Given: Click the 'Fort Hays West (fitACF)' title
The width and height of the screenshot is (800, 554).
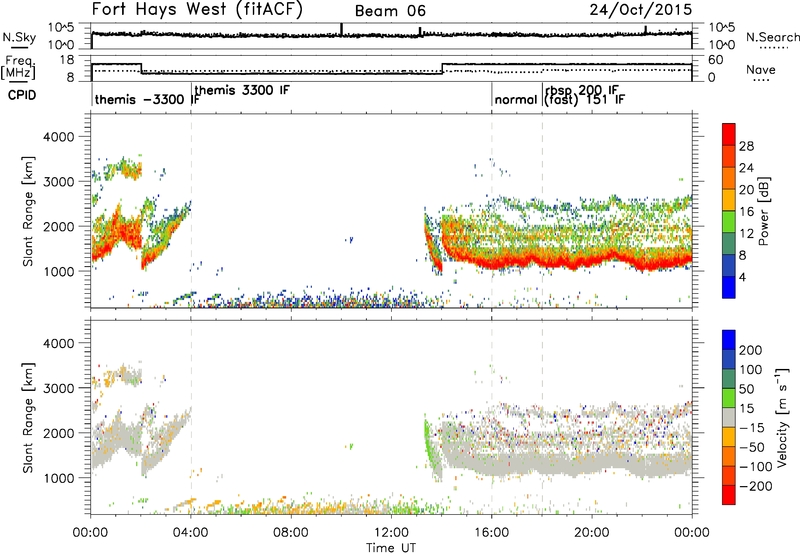Looking at the screenshot, I should (197, 10).
